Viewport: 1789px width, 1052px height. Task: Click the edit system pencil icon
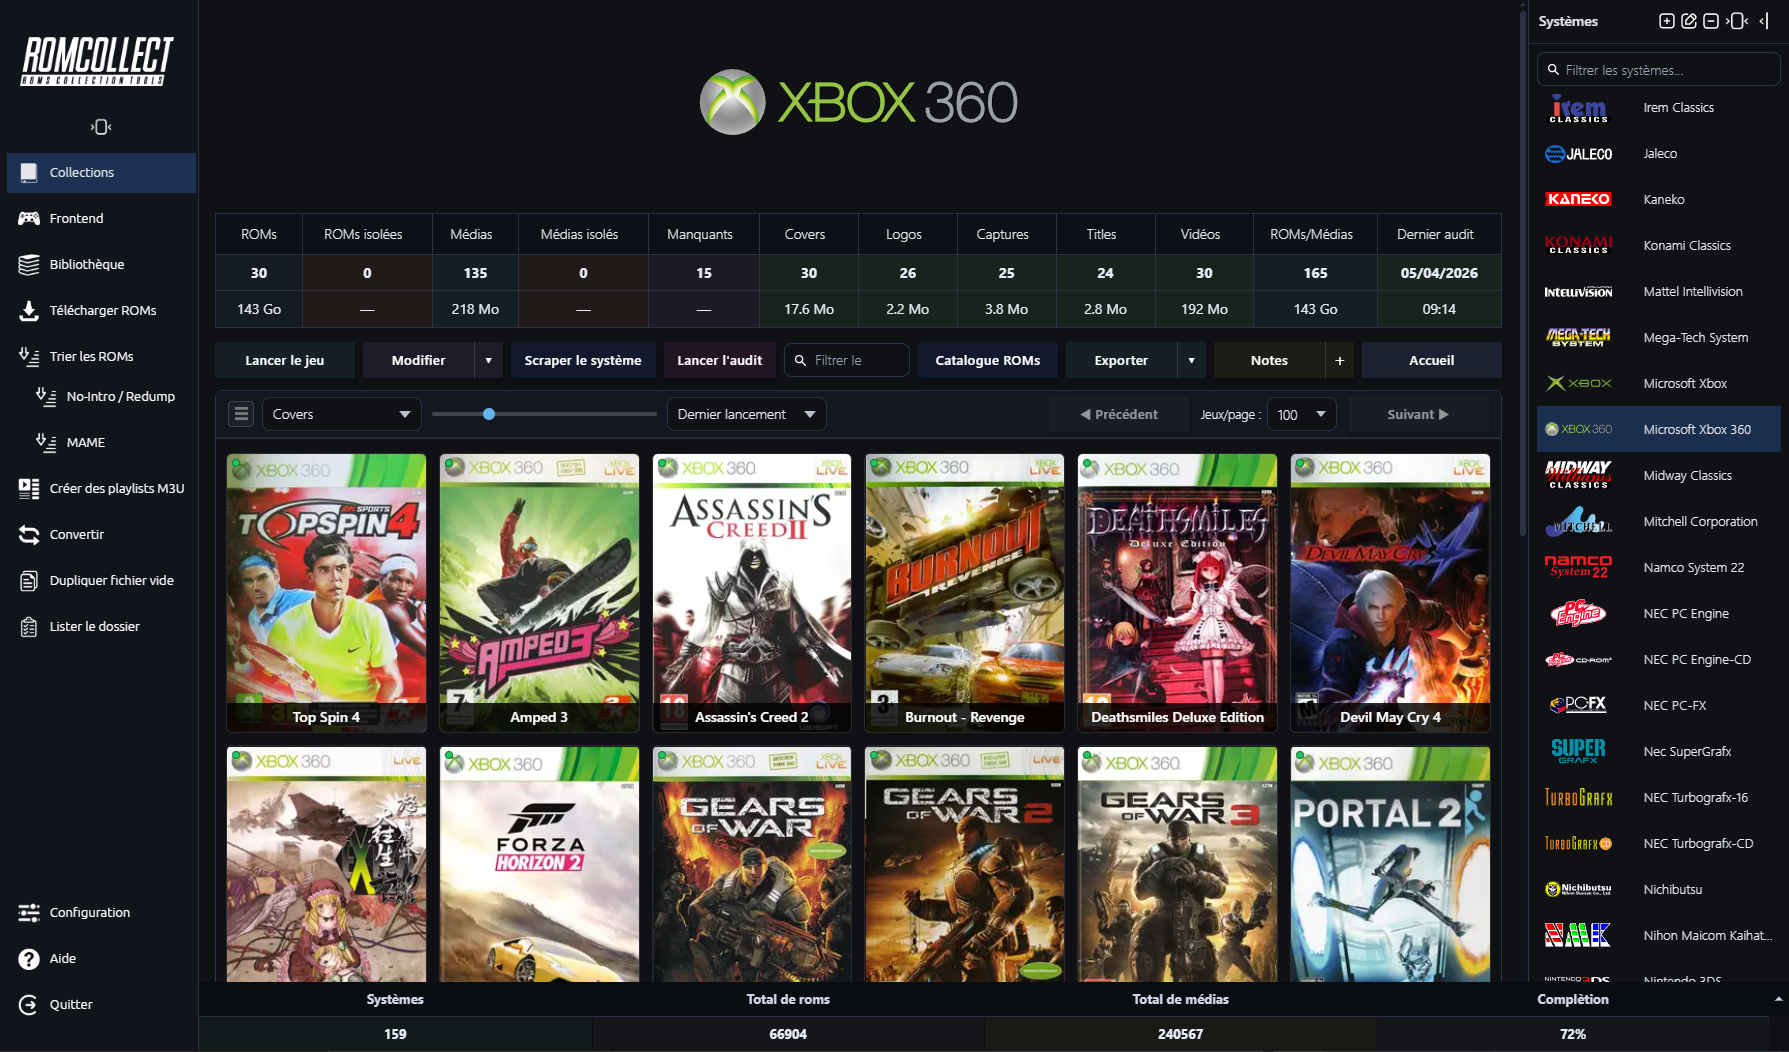click(x=1689, y=21)
